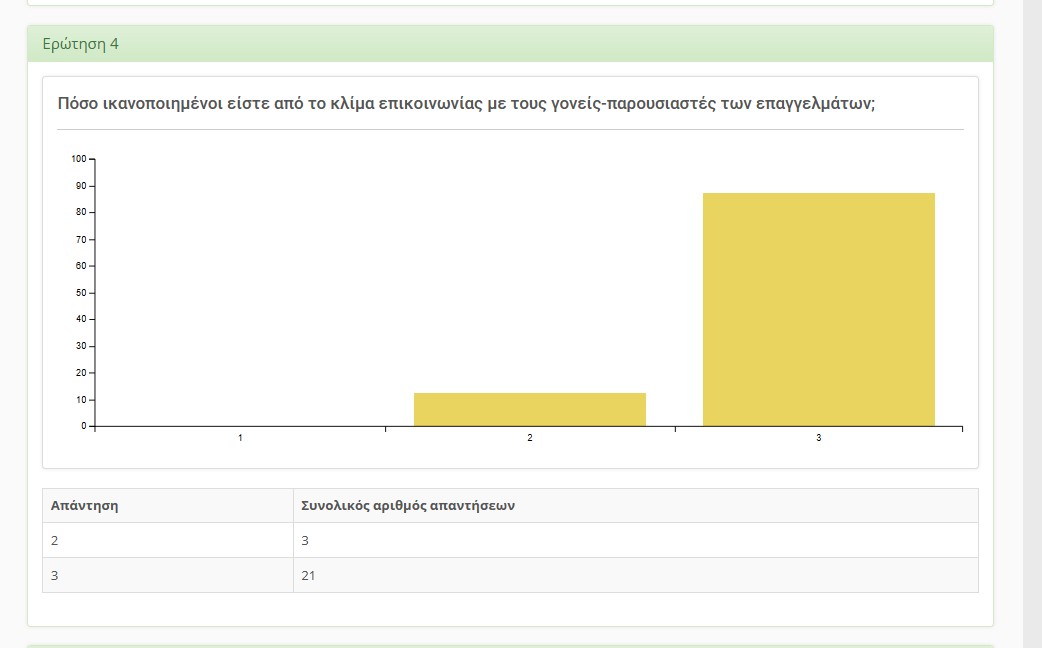
Task: Click the Απάντηση column header
Action: (85, 505)
